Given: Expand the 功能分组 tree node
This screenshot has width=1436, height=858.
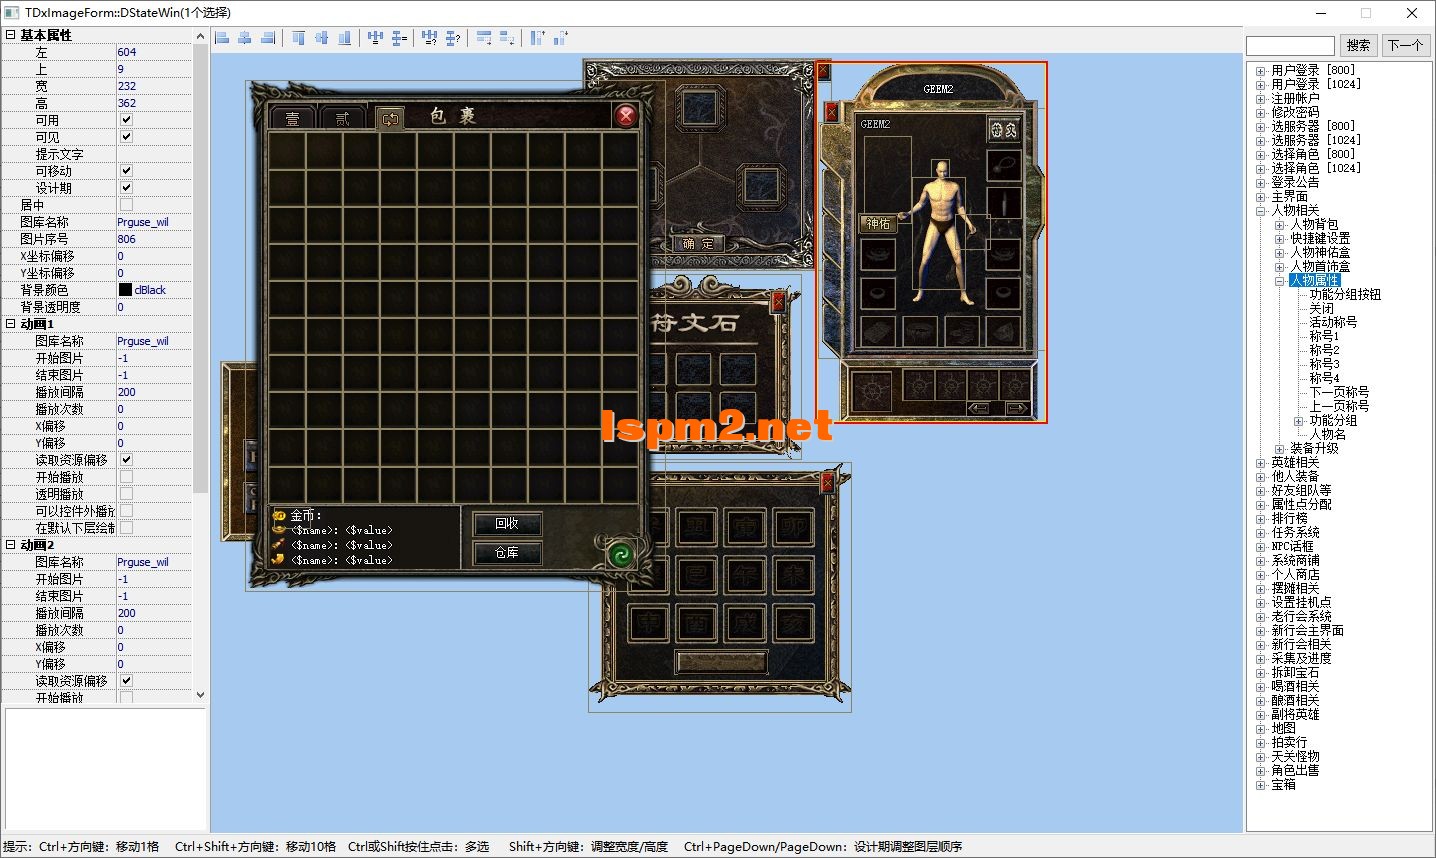Looking at the screenshot, I should (1299, 421).
